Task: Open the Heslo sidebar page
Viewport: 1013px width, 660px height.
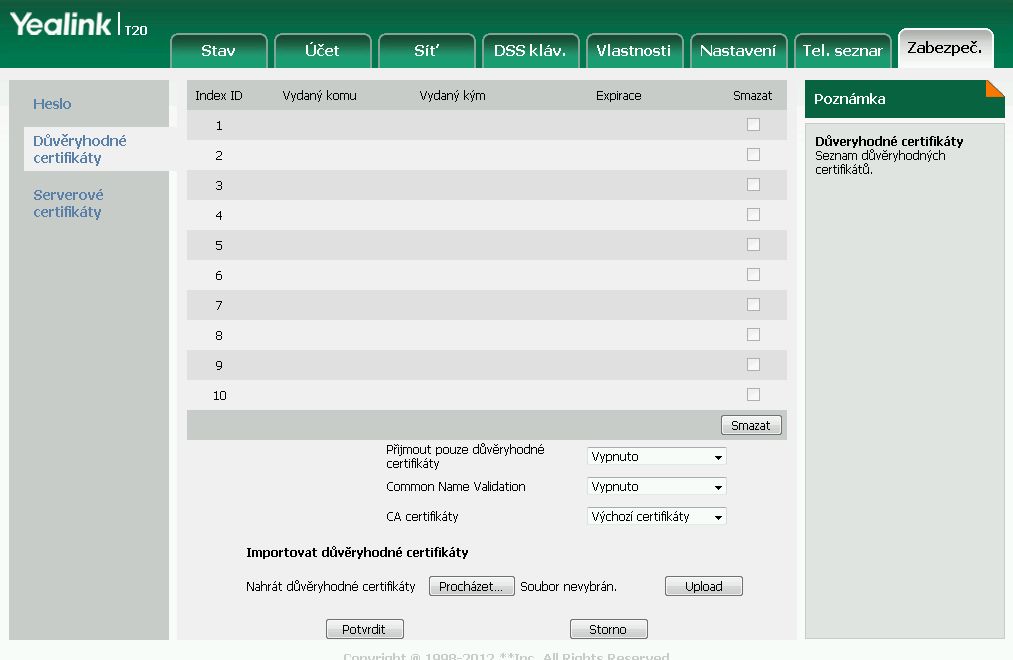Action: coord(52,104)
